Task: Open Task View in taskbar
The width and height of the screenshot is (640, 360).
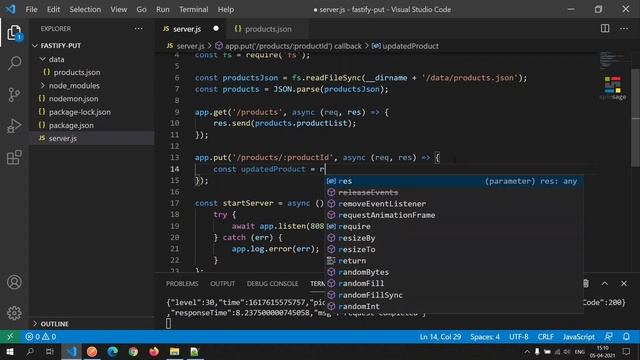Action: [50, 351]
